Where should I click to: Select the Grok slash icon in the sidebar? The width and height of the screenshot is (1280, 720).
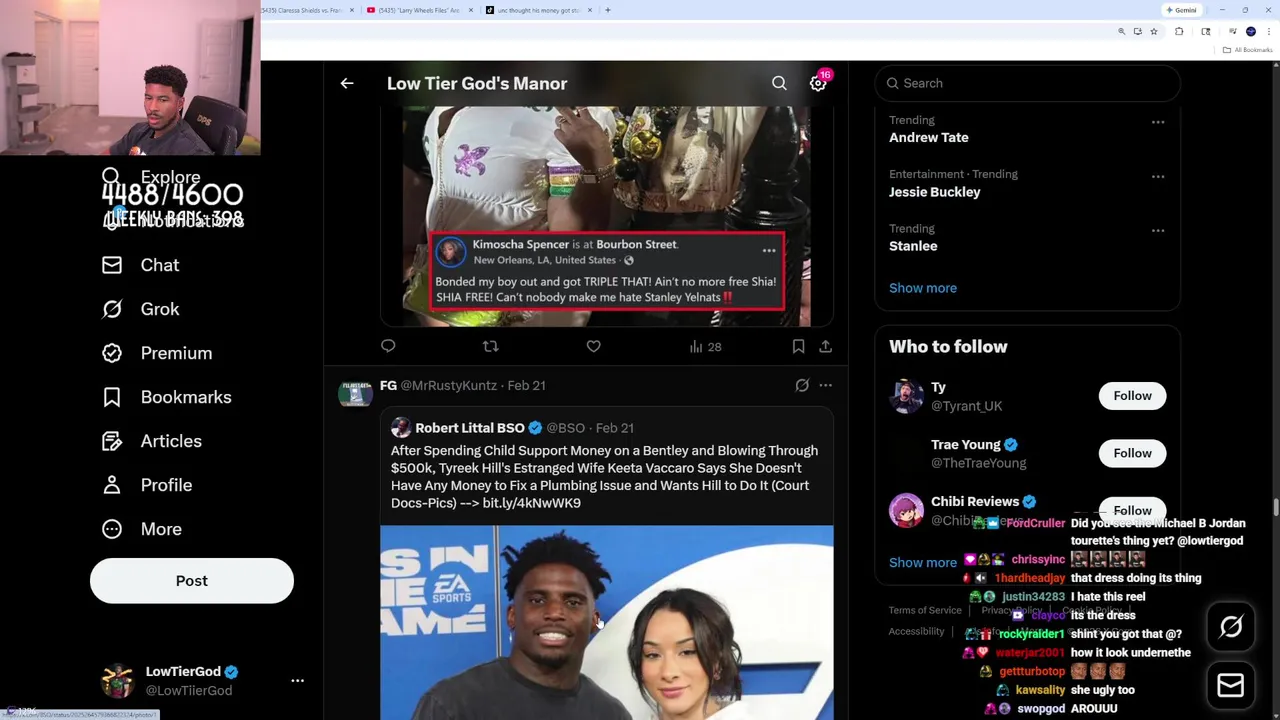point(112,309)
